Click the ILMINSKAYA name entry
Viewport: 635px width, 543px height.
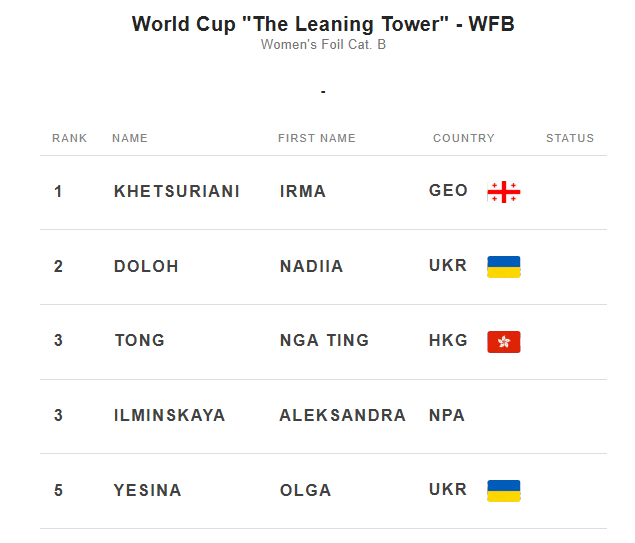coord(170,415)
